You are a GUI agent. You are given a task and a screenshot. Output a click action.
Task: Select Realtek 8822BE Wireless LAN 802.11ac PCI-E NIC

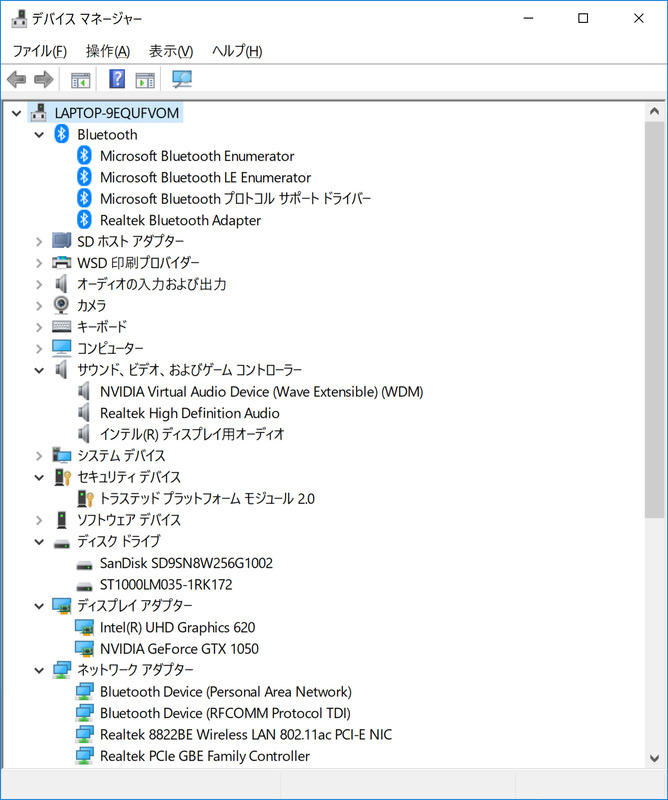click(x=246, y=734)
